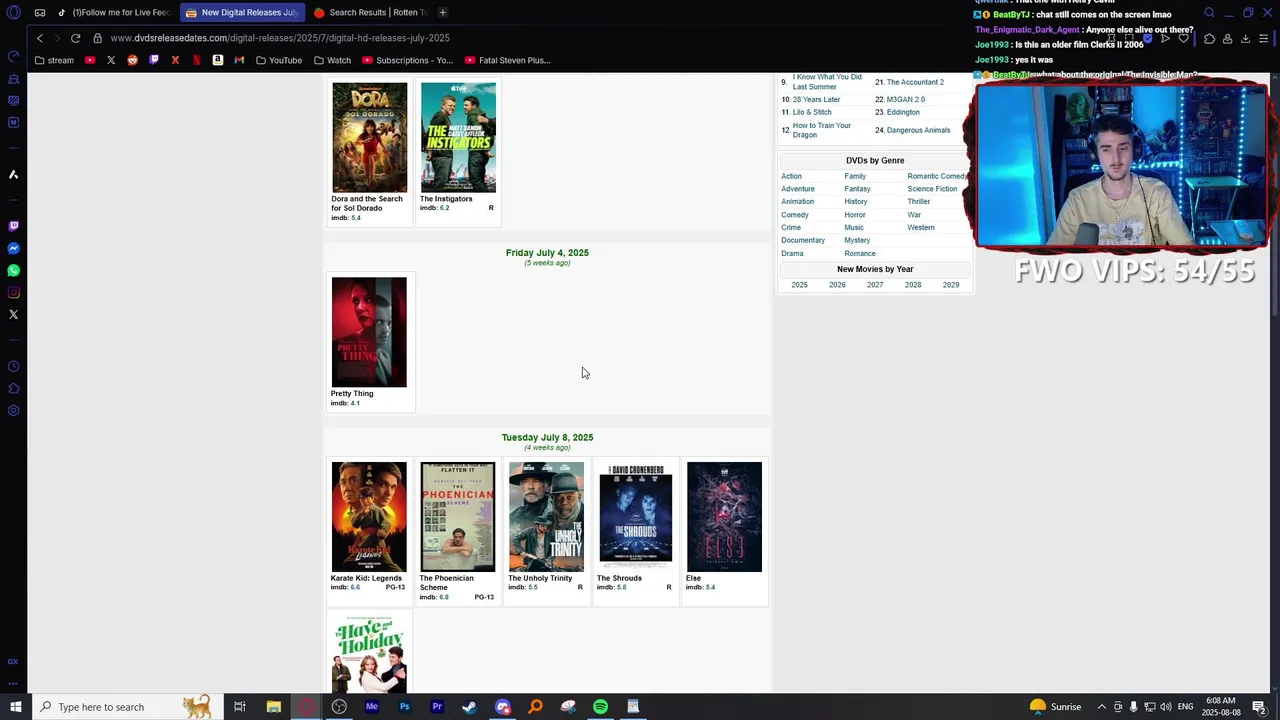Open sidebar settings gear icon

(13, 410)
